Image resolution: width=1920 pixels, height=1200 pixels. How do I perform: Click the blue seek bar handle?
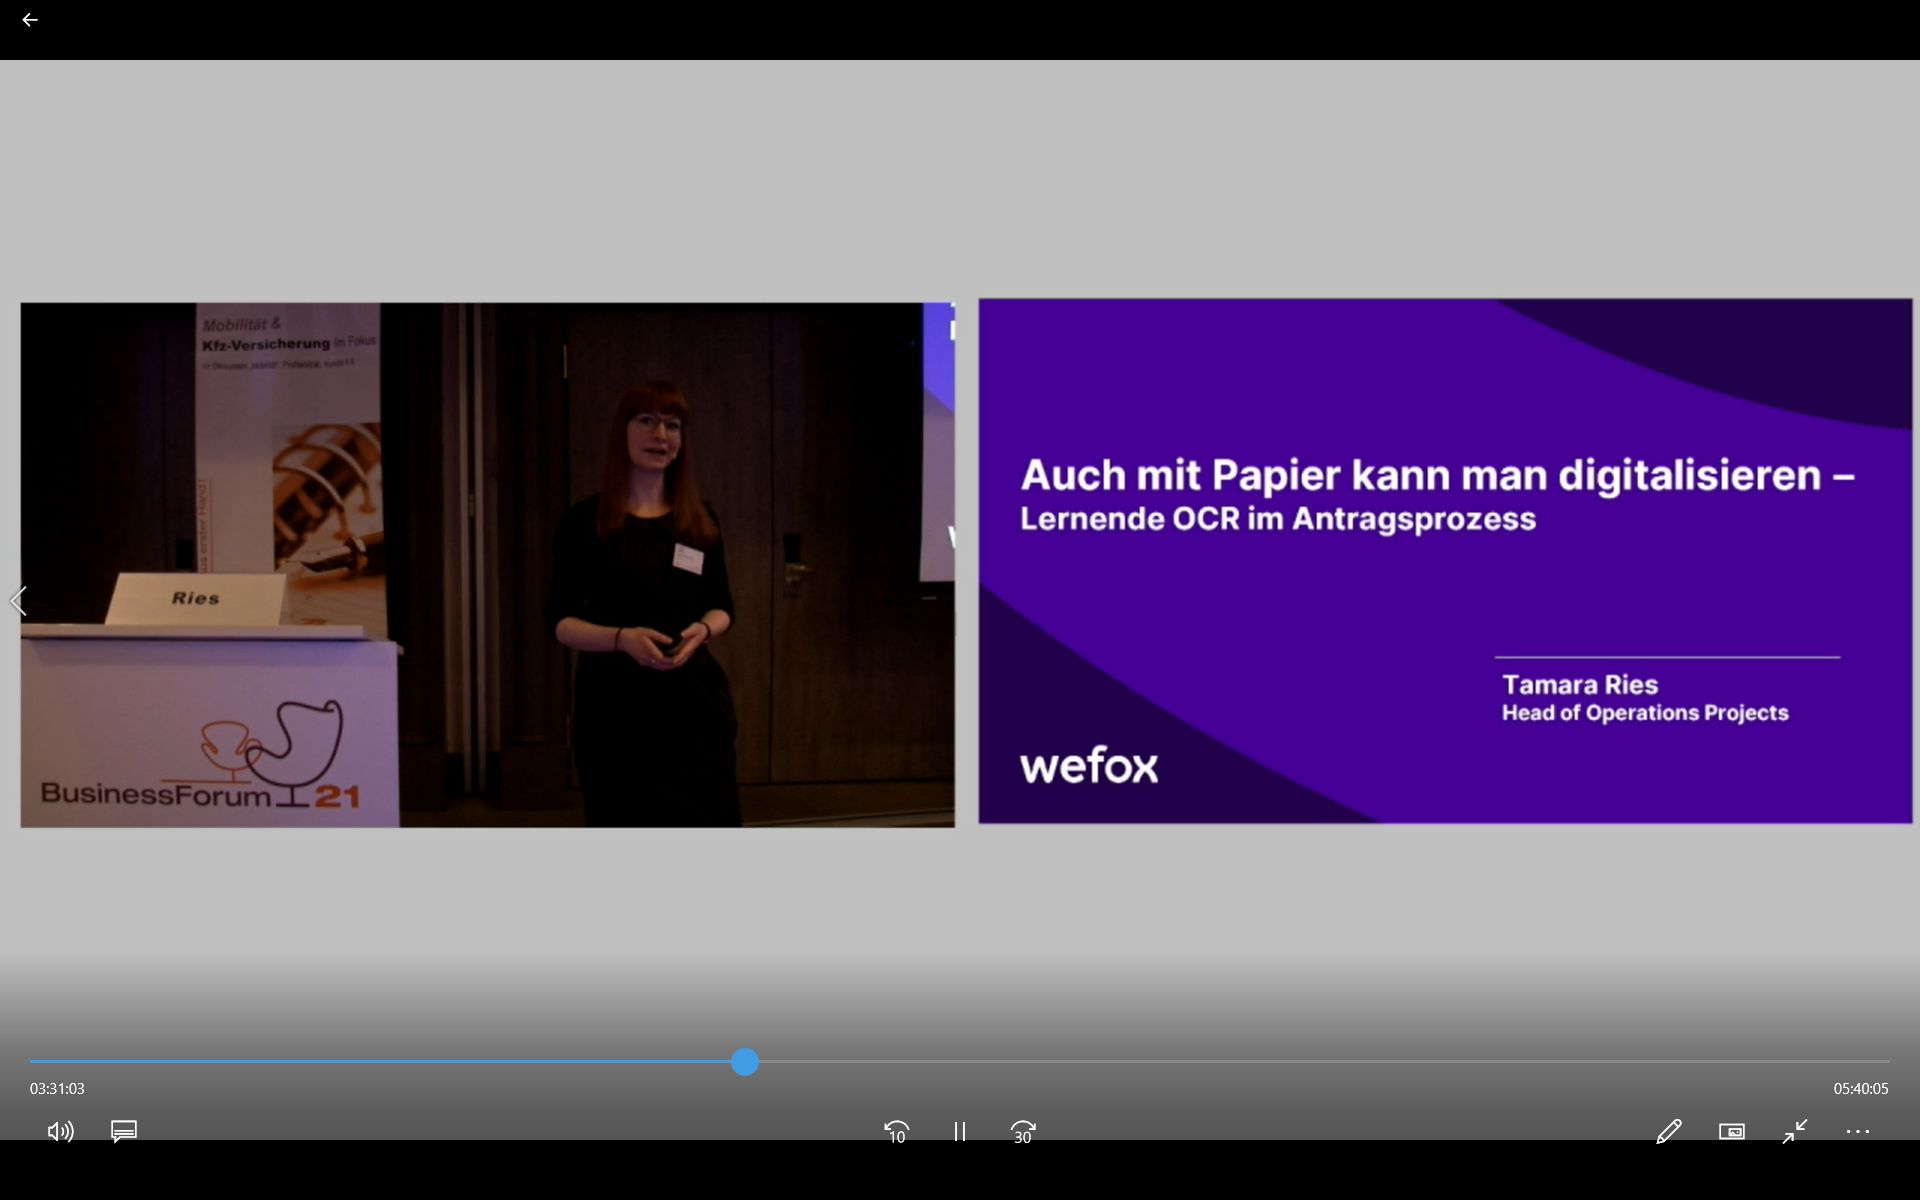click(744, 1062)
